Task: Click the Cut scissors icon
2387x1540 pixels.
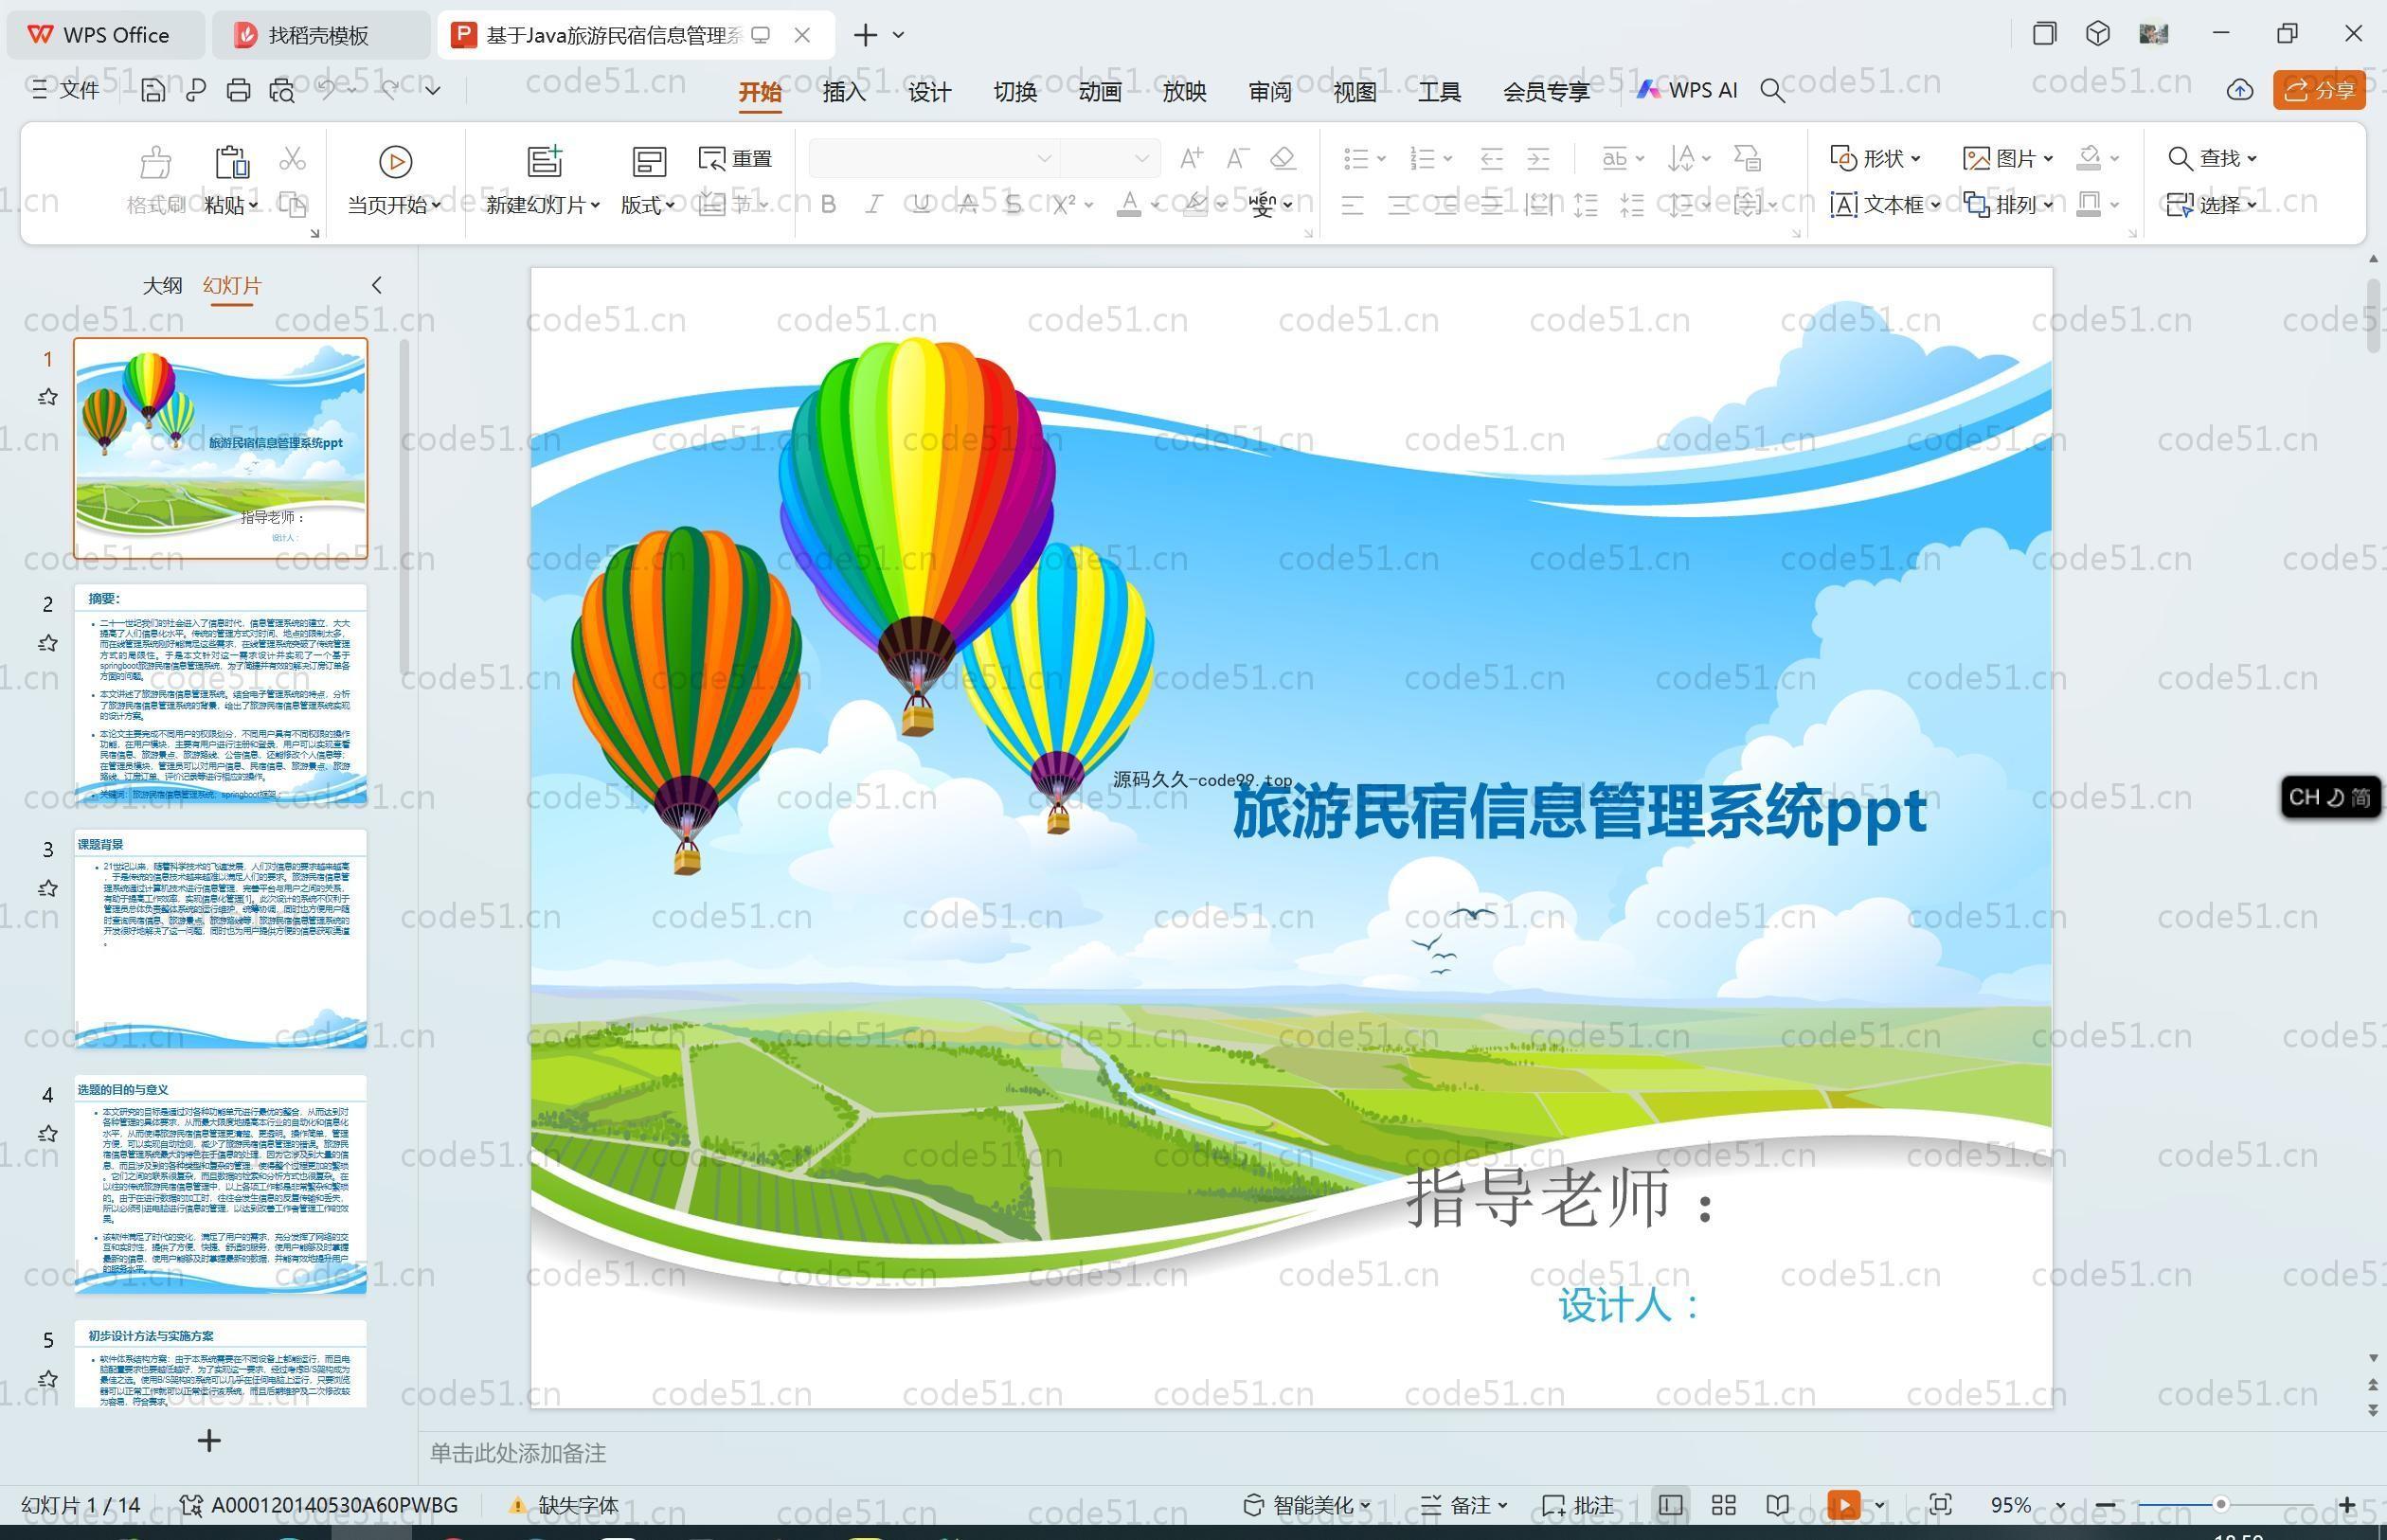Action: (x=292, y=158)
